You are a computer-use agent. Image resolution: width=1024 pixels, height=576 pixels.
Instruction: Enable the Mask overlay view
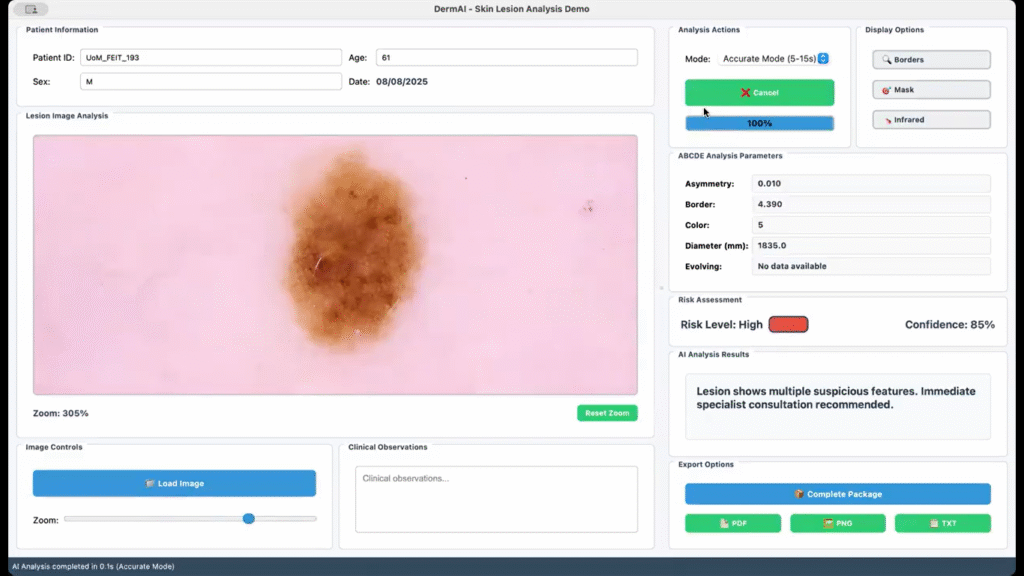930,90
